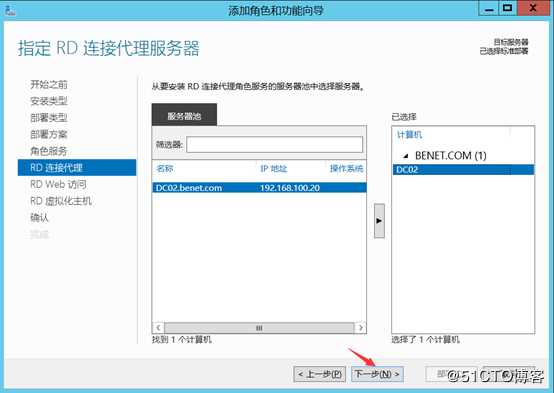Select the RD 连接代理 step
Screen dimensions: 554x393
tap(77, 168)
